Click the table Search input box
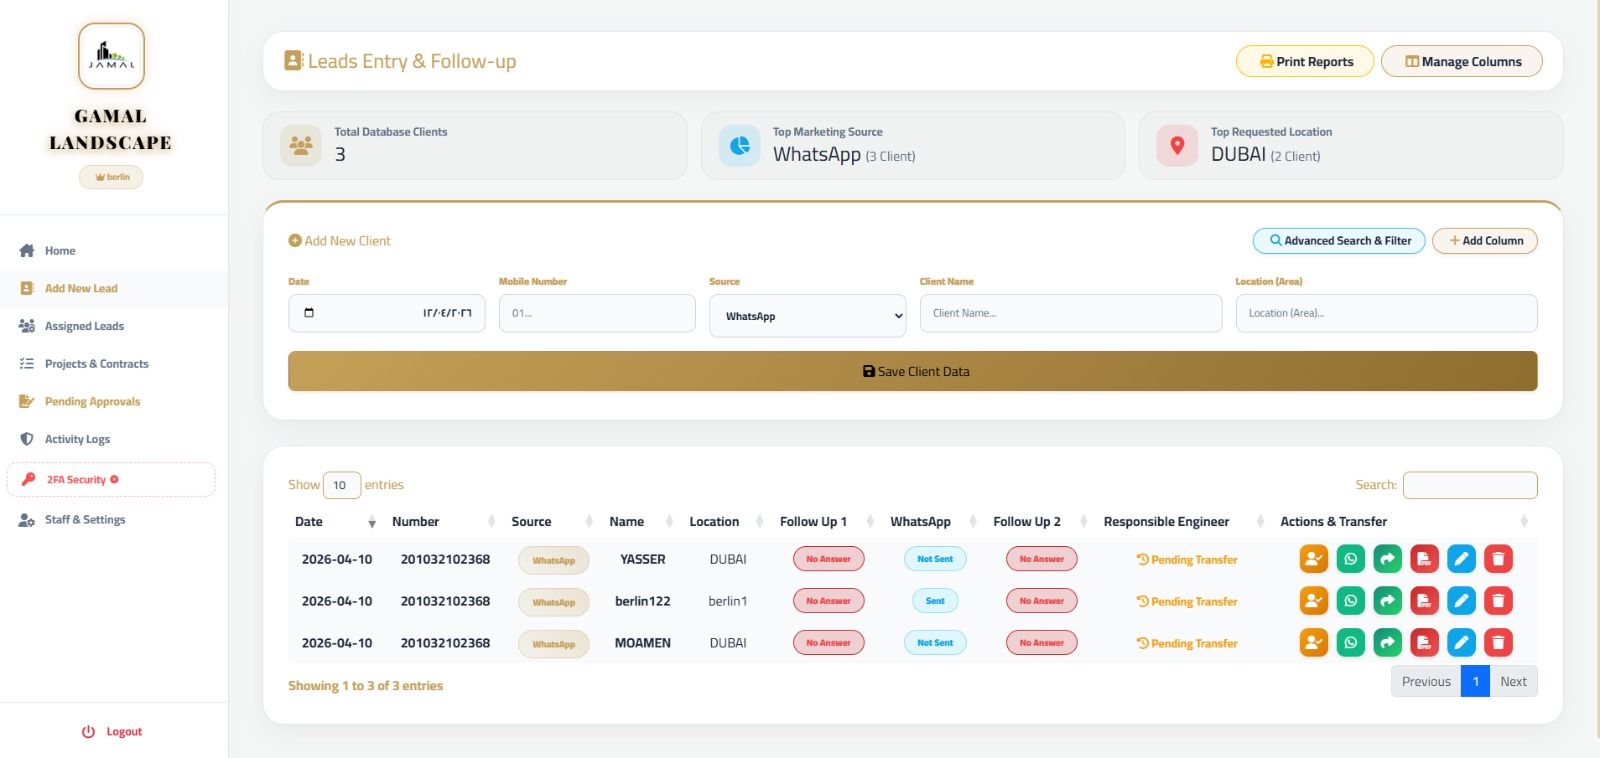Image resolution: width=1600 pixels, height=758 pixels. [1470, 485]
